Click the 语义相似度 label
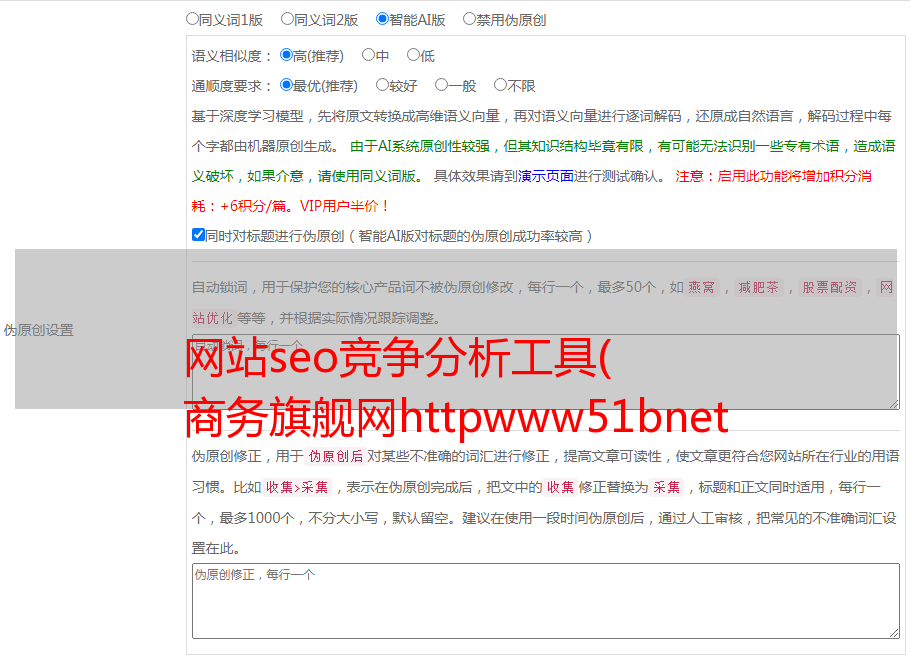Screen dimensions: 911x658 click(231, 56)
